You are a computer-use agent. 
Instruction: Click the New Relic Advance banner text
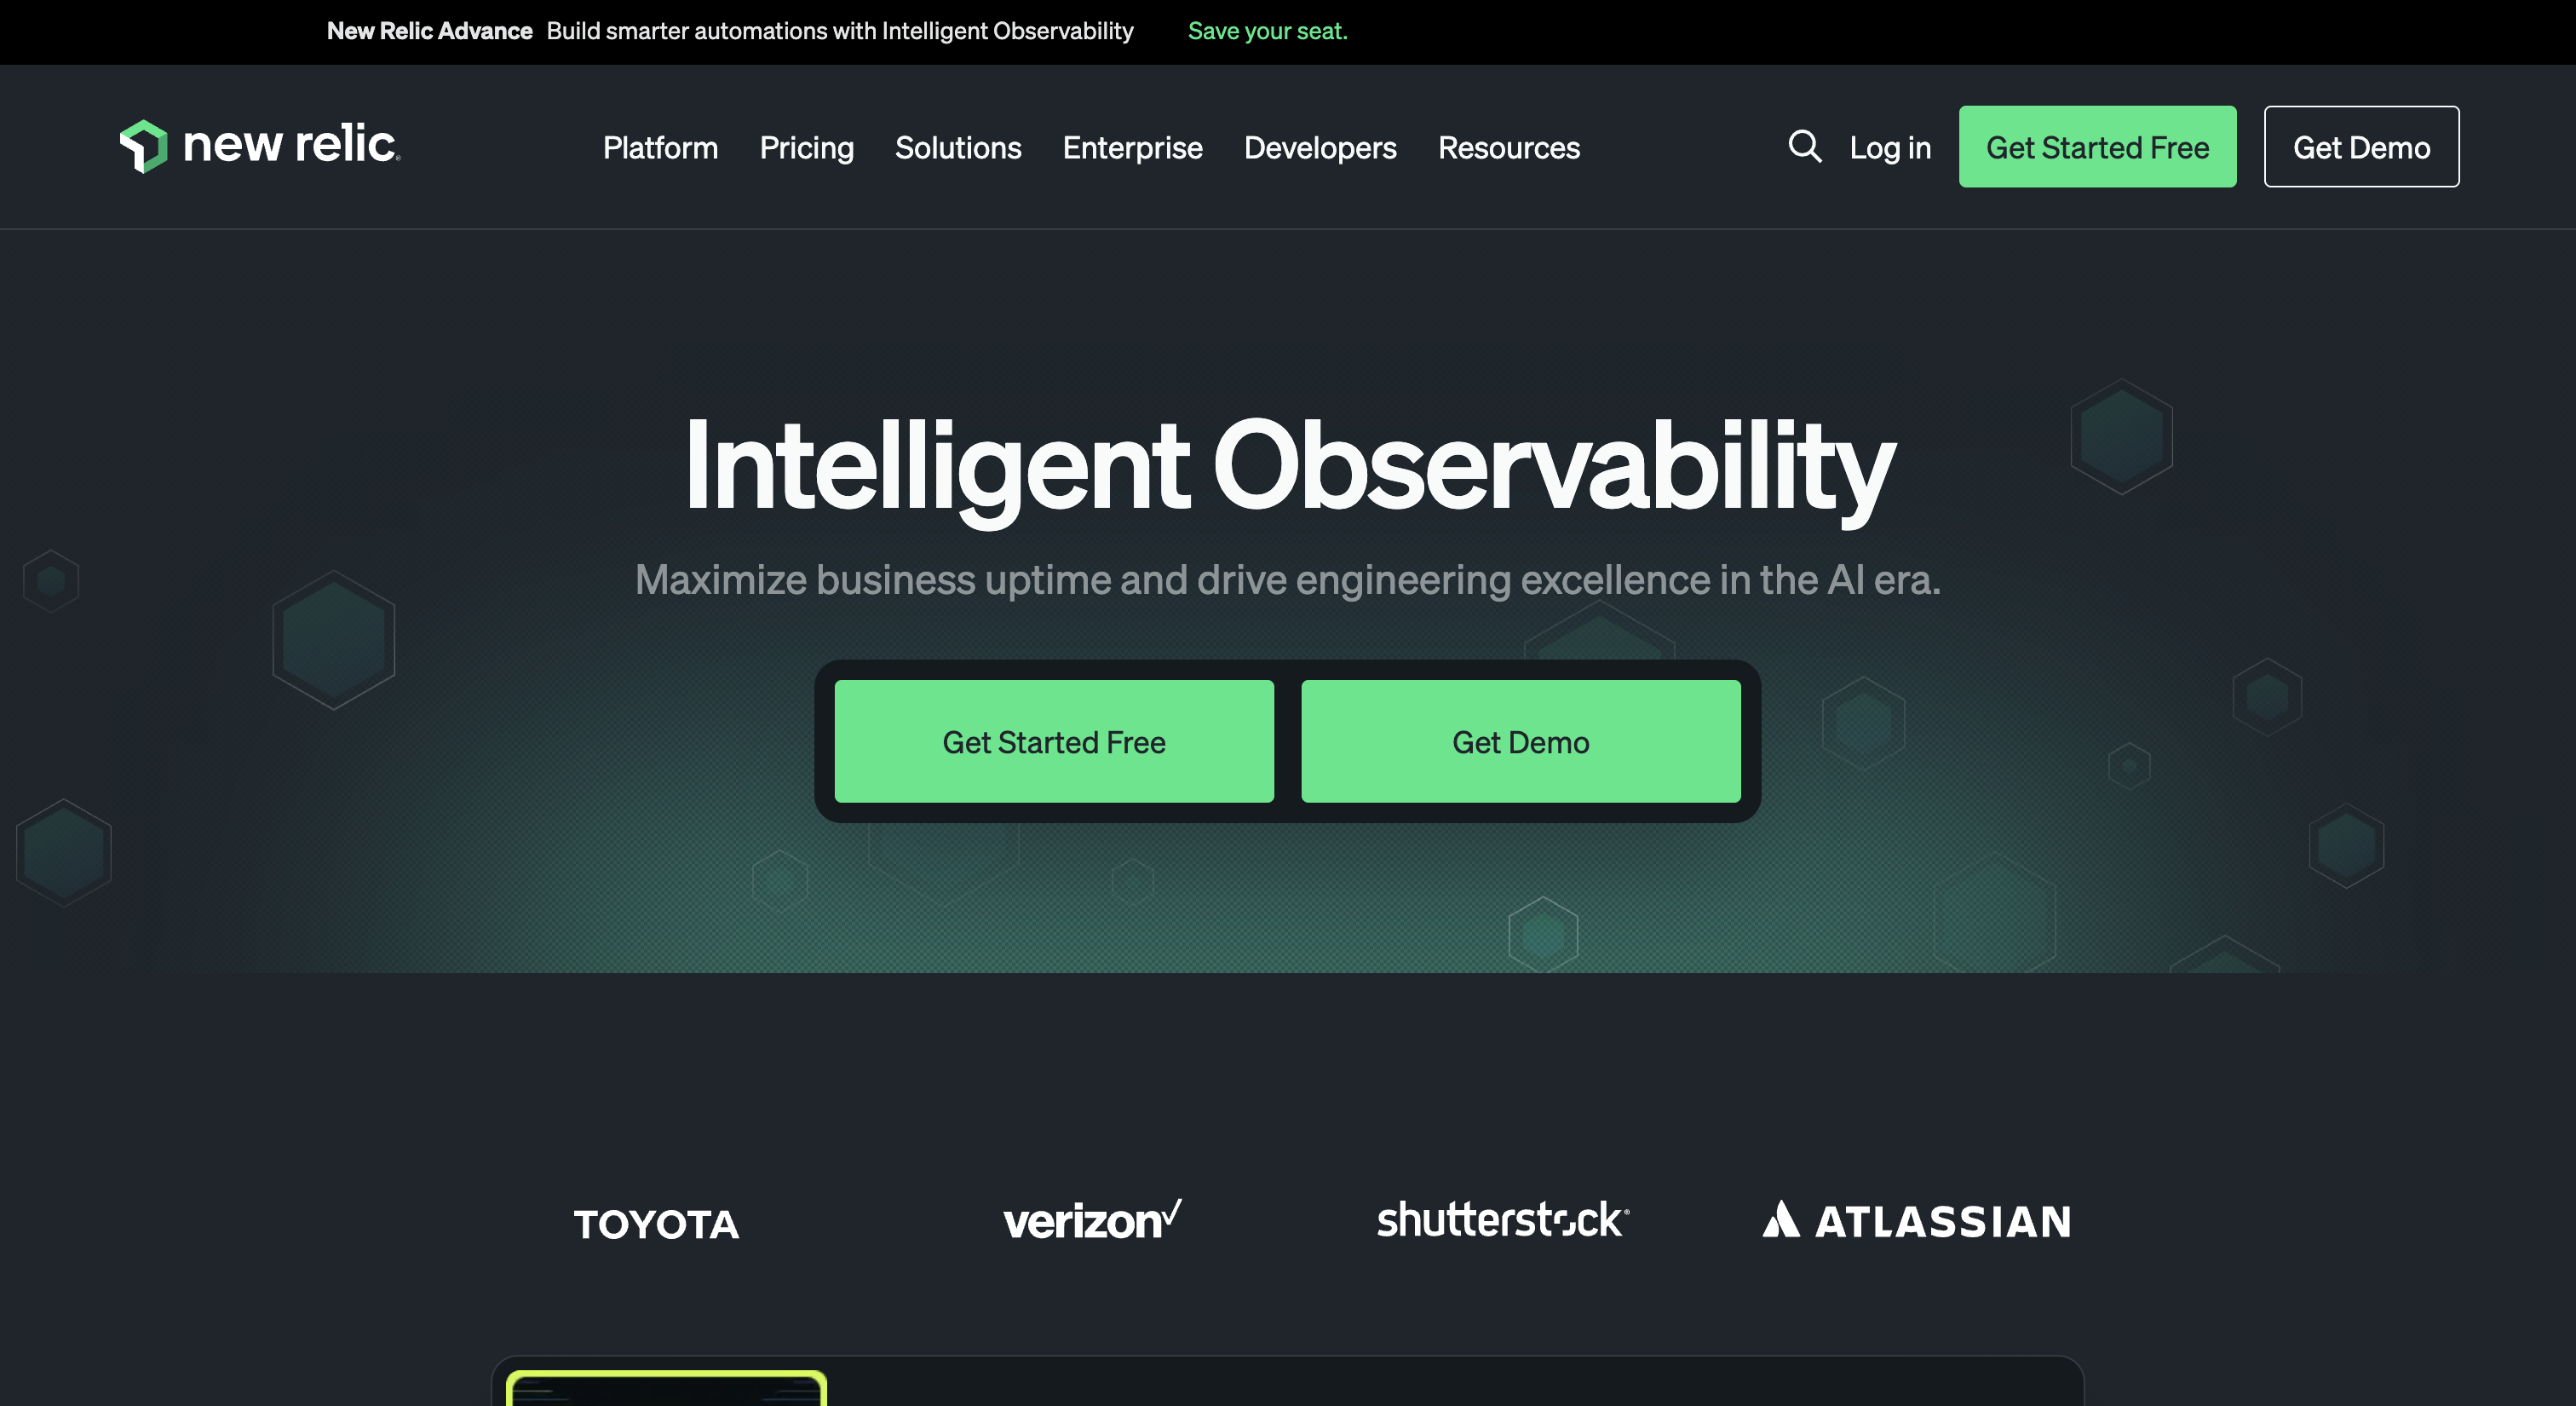tap(429, 31)
